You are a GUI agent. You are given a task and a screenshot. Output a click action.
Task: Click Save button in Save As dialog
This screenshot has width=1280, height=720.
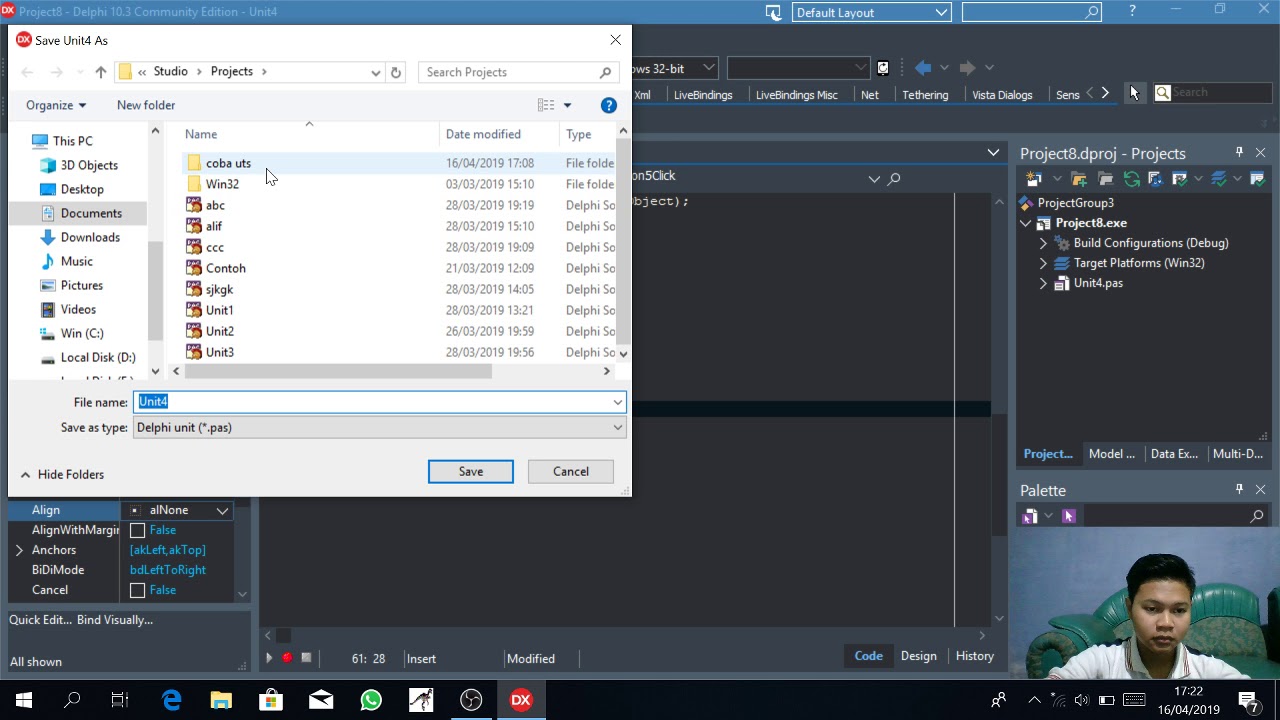click(471, 471)
